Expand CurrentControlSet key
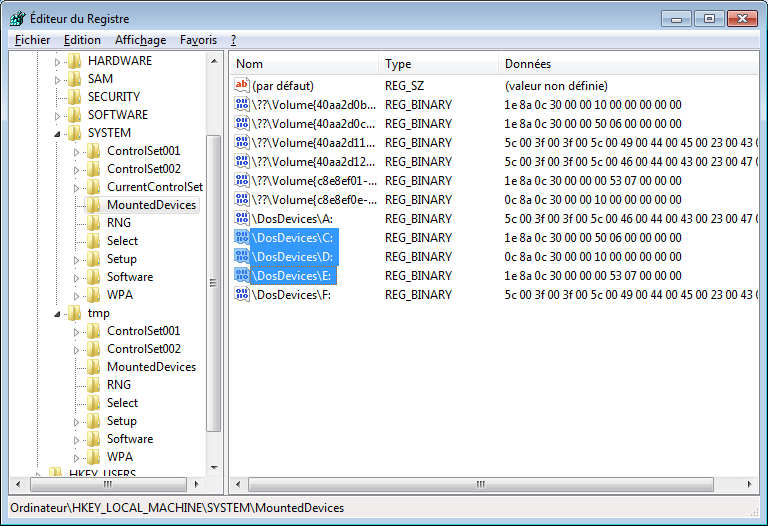The height and width of the screenshot is (526, 768). (76, 188)
